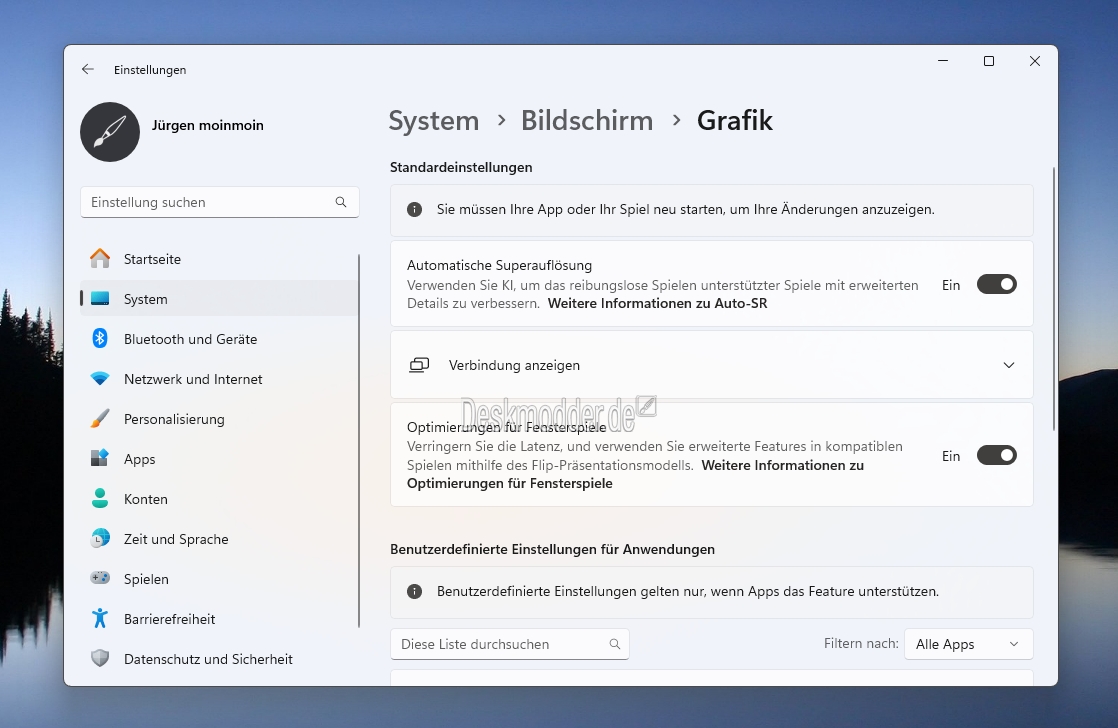Select the Netzwerk und Internet wifi icon
Image resolution: width=1118 pixels, height=728 pixels.
pos(100,379)
